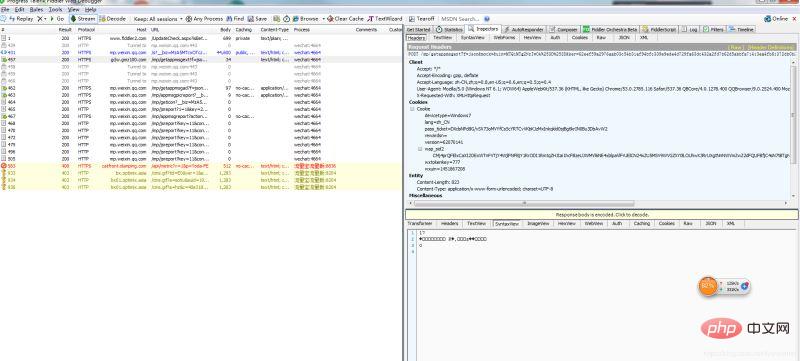Click the orange 82% floating widget
The image size is (800, 361).
point(708,286)
